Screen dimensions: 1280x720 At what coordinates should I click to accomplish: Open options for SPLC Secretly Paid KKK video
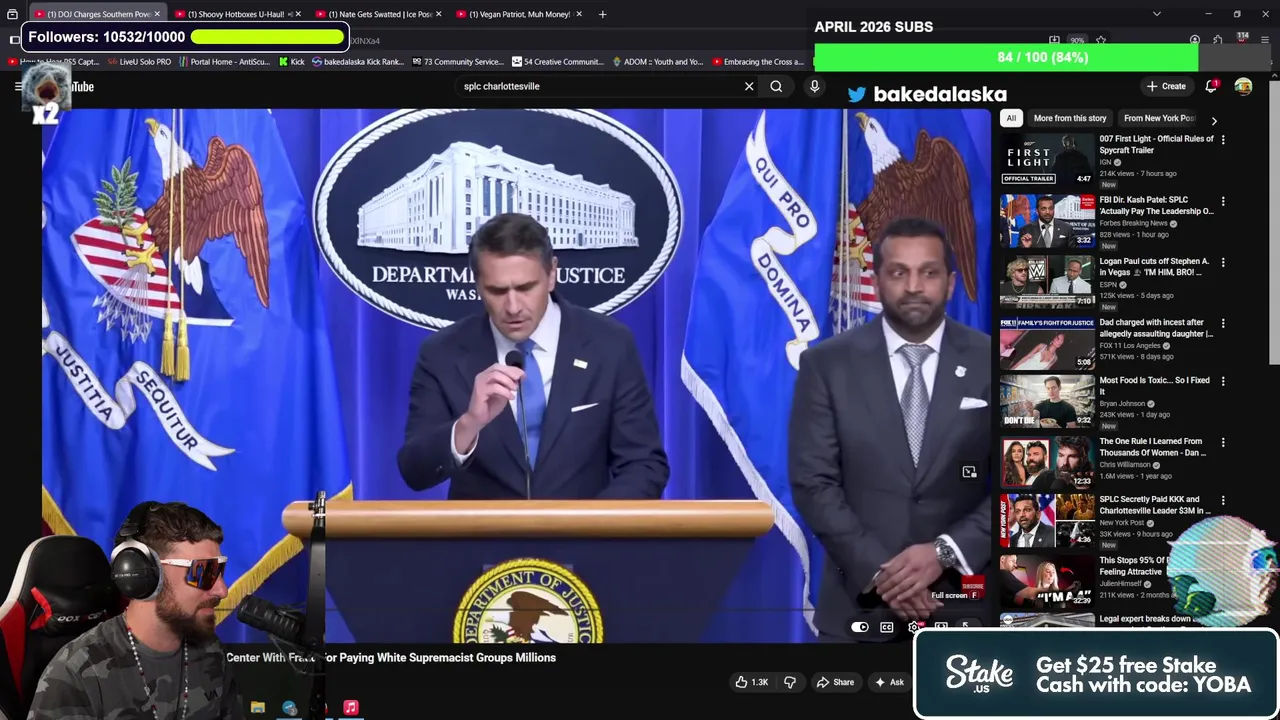tap(1223, 500)
